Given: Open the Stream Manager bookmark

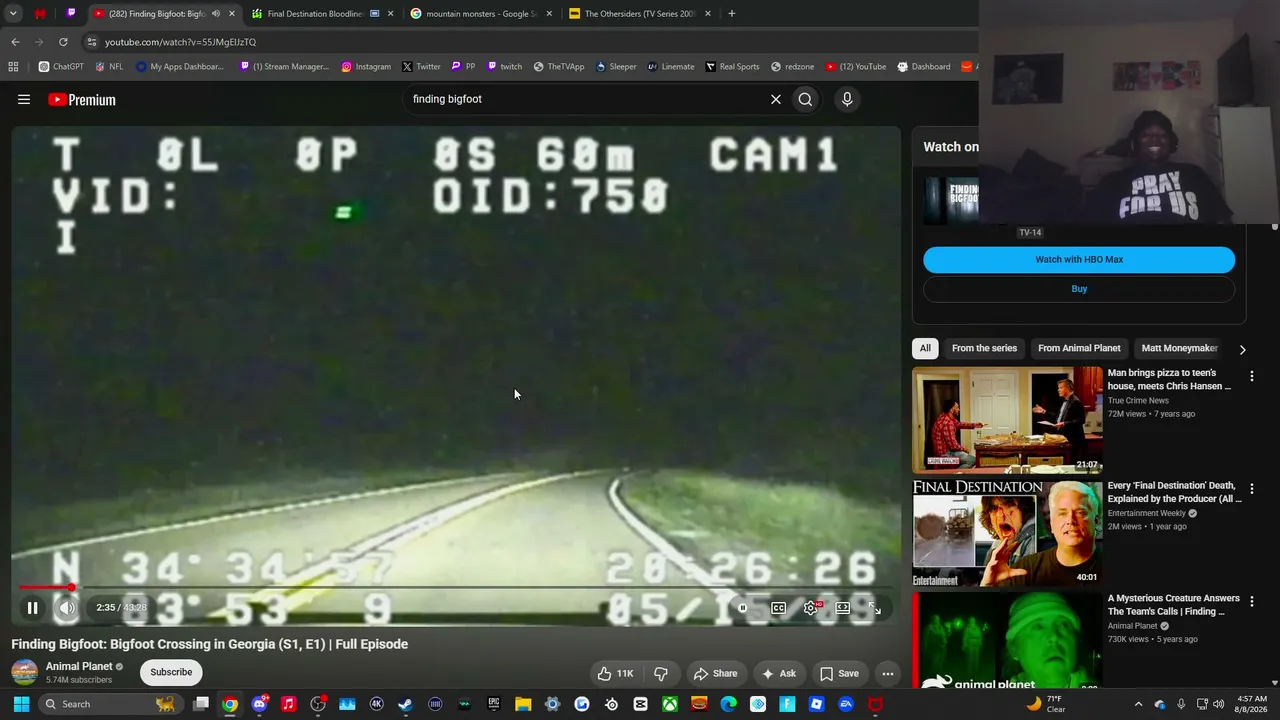Looking at the screenshot, I should [284, 67].
